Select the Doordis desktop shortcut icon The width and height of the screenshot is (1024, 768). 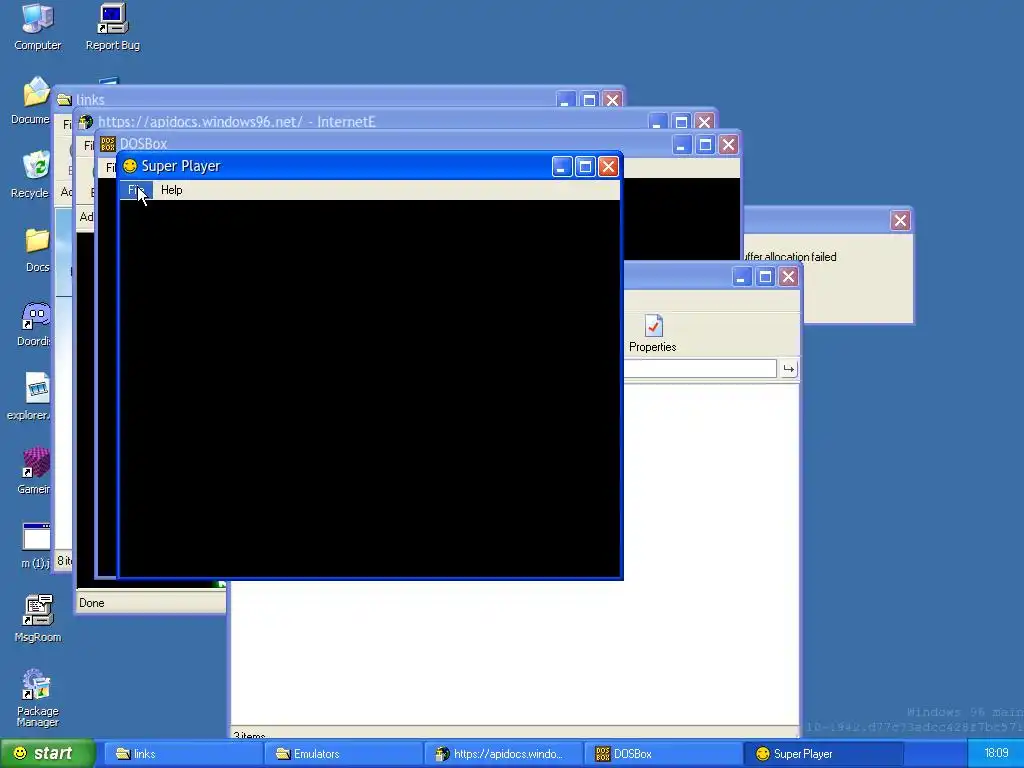click(x=35, y=323)
